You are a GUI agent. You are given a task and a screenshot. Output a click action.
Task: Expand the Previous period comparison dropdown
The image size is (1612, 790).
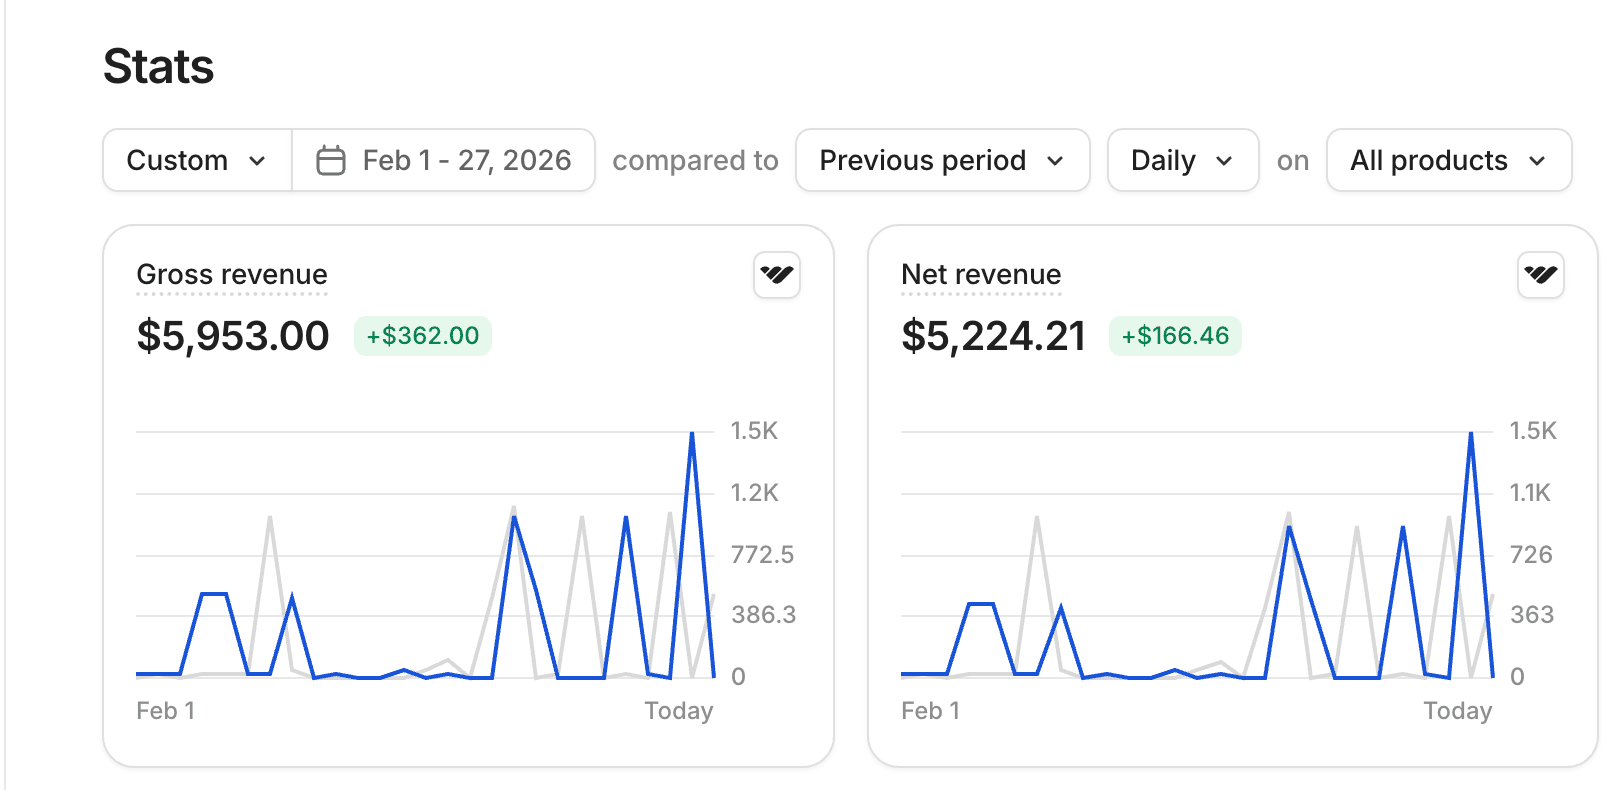coord(941,160)
